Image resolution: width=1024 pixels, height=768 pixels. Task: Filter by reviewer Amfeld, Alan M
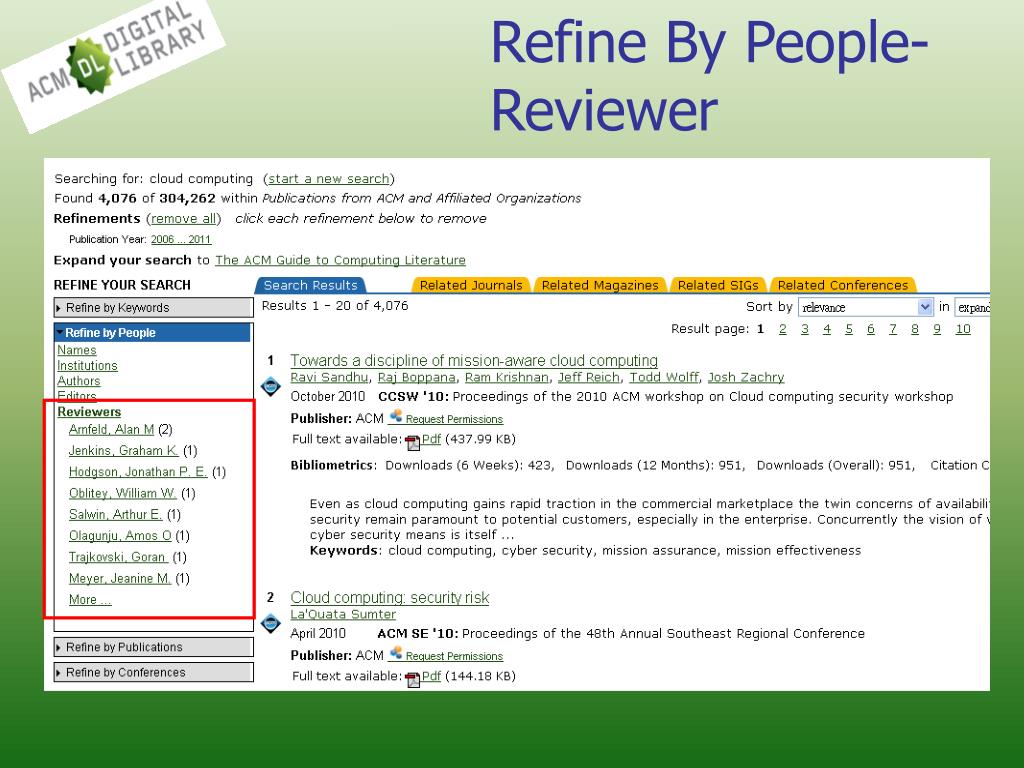(111, 430)
